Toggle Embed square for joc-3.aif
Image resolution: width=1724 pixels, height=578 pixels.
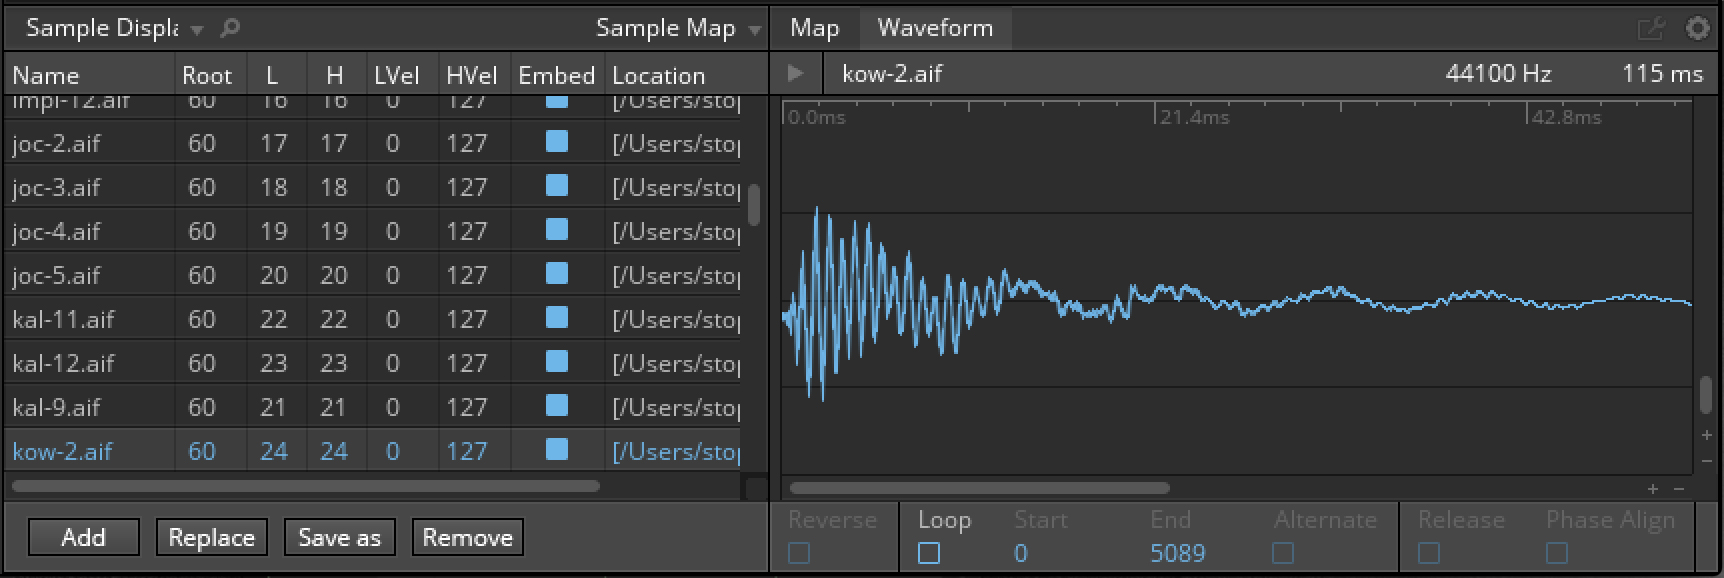tap(557, 186)
